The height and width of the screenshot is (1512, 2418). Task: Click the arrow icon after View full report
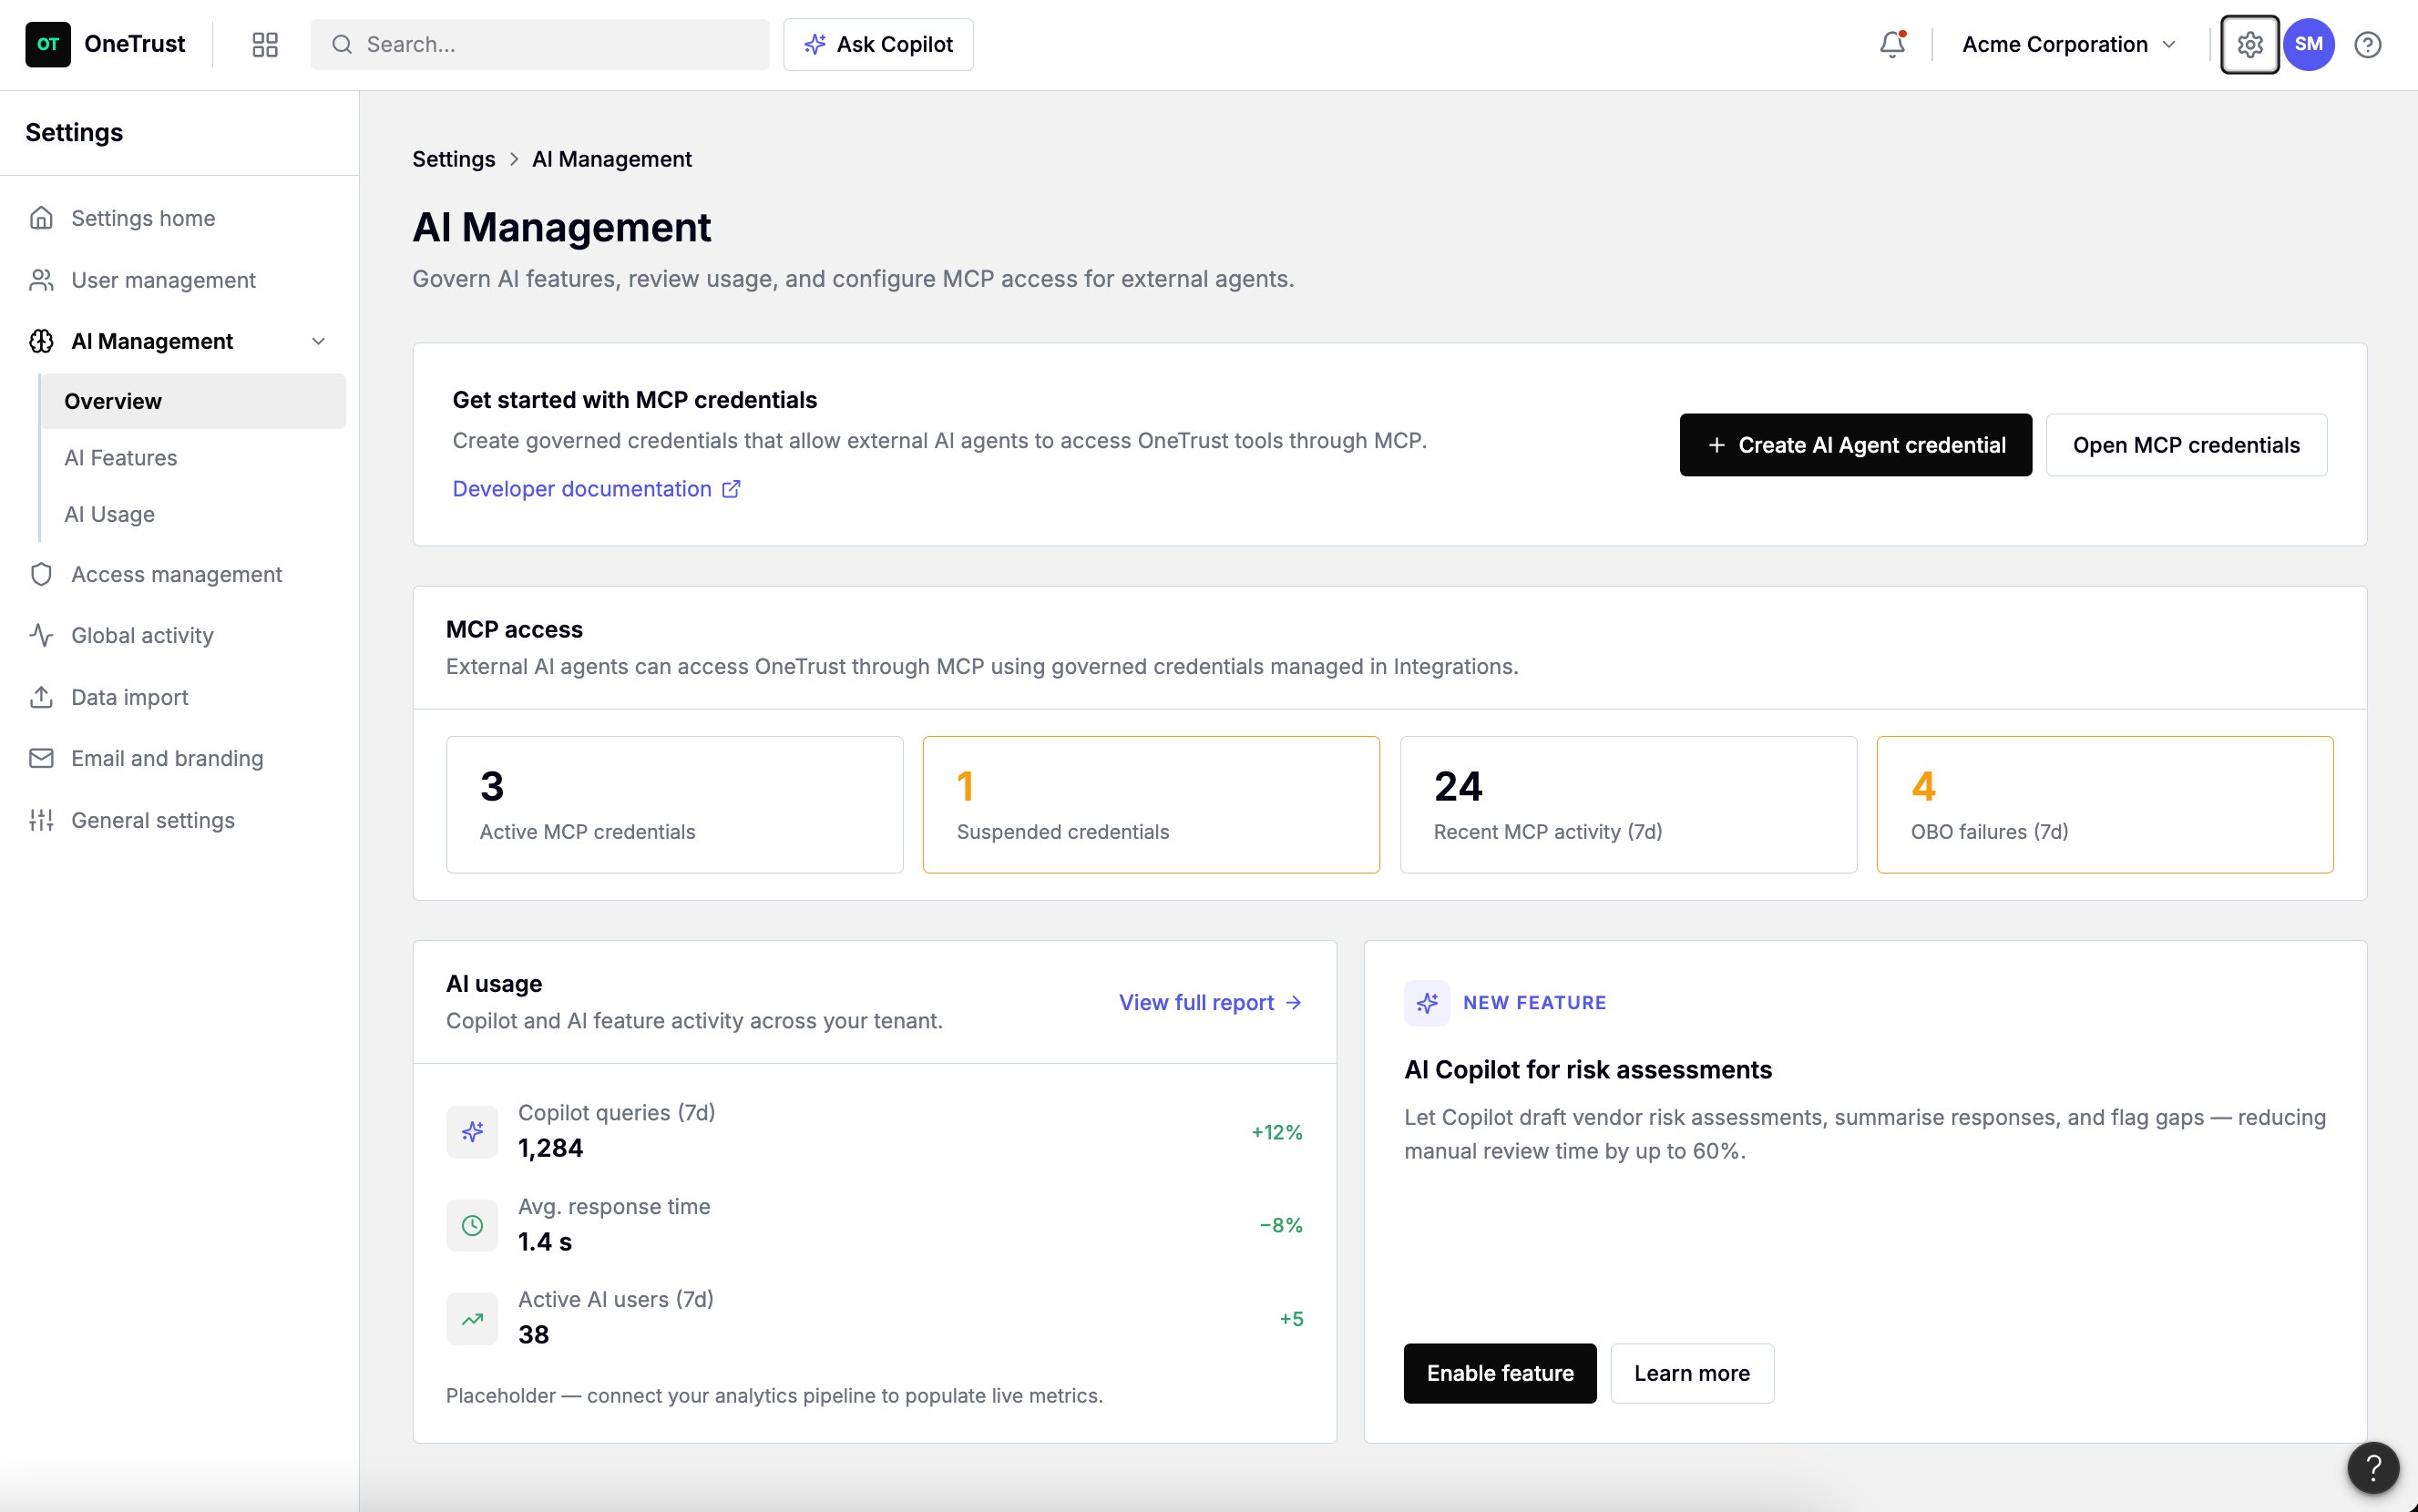[x=1293, y=1002]
